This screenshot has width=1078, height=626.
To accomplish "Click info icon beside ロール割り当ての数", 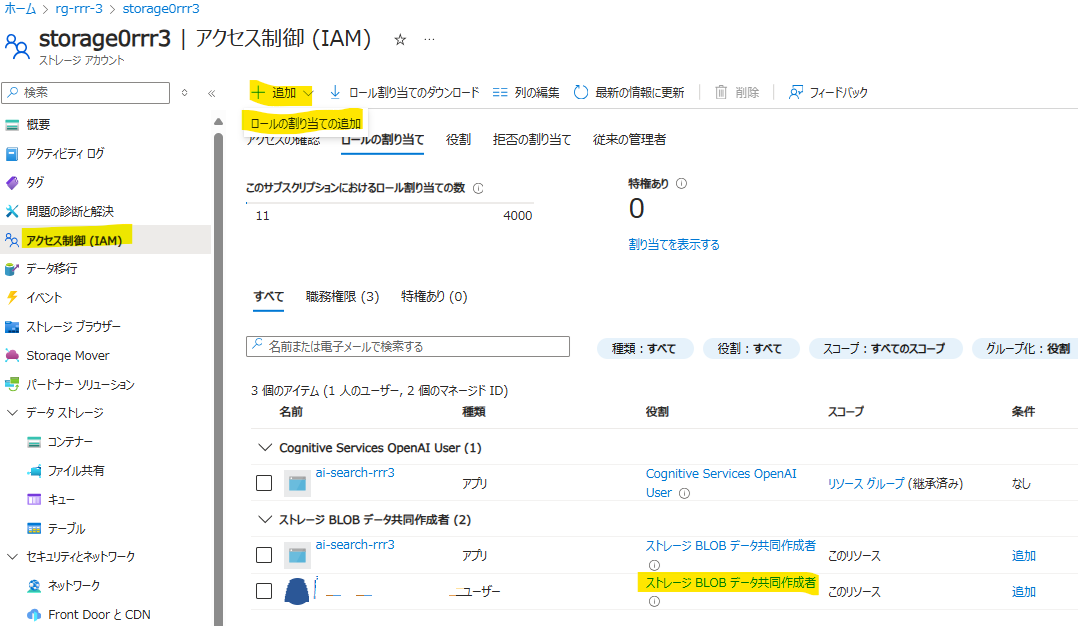I will tap(478, 188).
